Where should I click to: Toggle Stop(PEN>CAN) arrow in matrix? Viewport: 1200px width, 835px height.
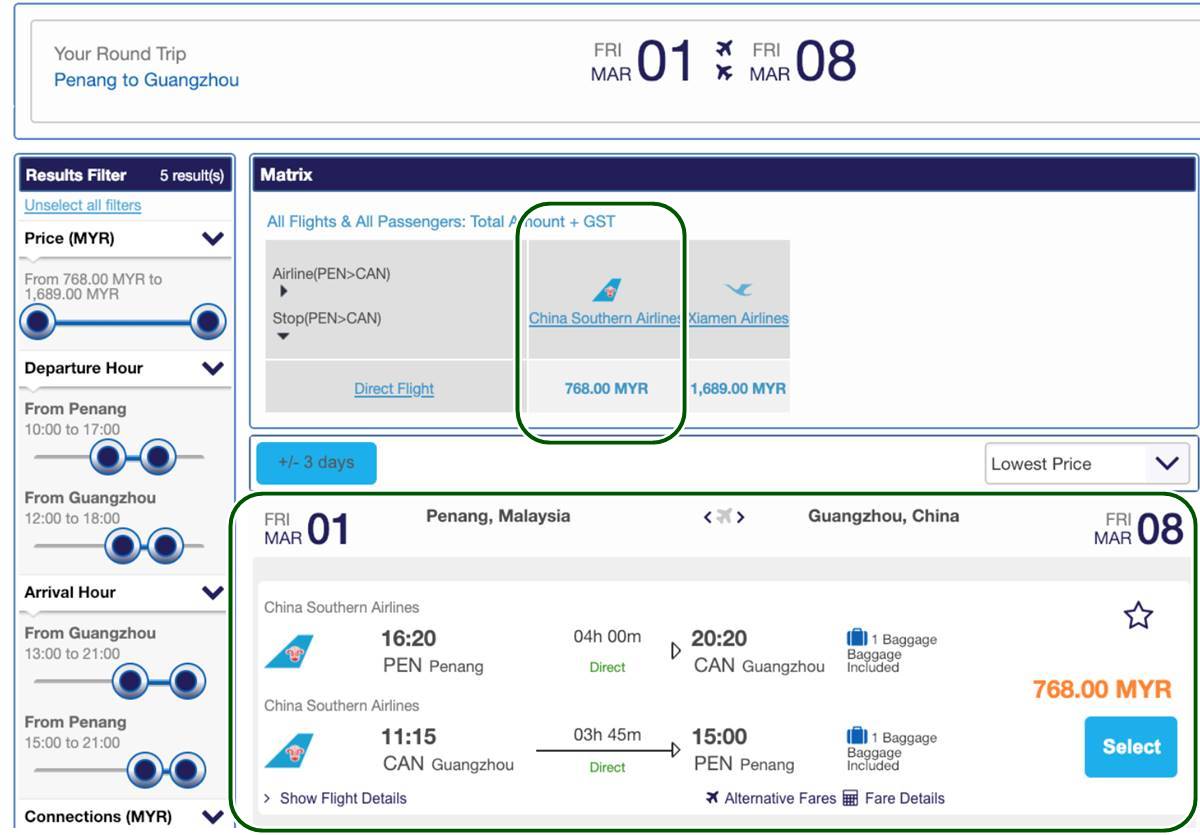point(284,337)
